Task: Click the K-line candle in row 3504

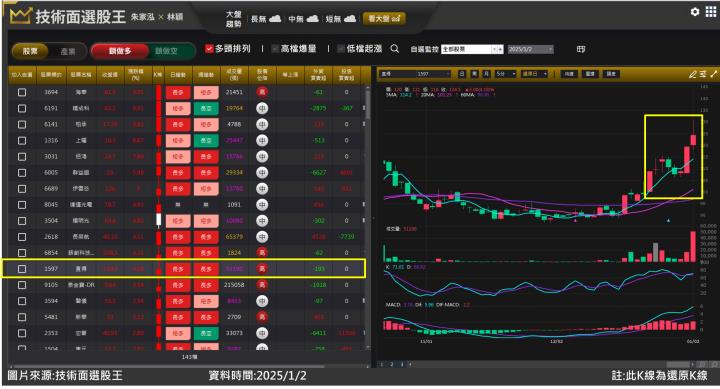Action: pos(158,220)
